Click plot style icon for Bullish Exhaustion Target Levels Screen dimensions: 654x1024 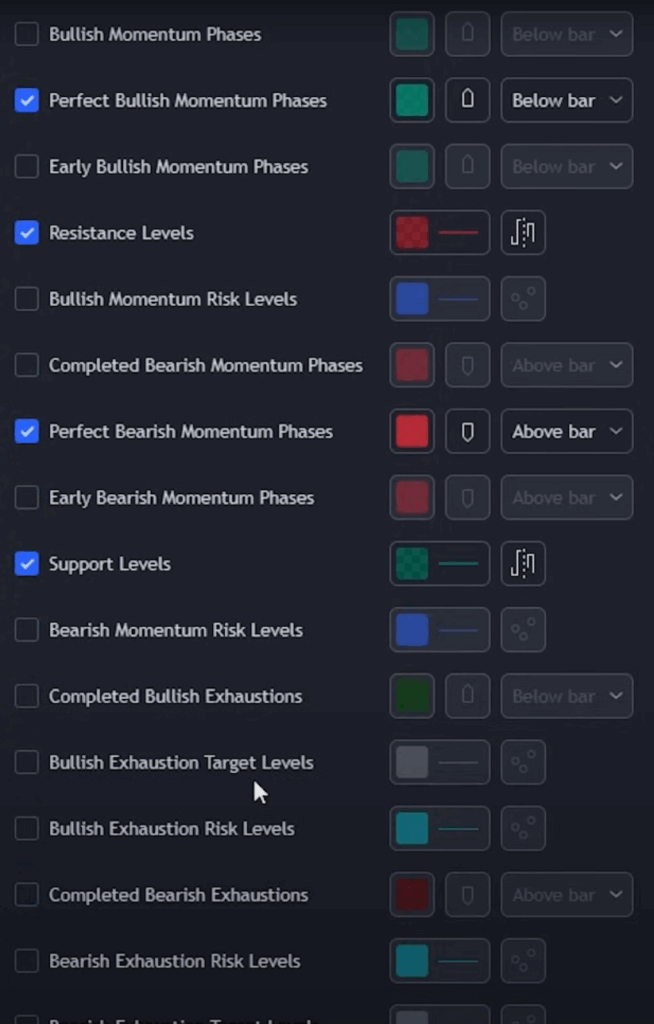click(x=523, y=763)
